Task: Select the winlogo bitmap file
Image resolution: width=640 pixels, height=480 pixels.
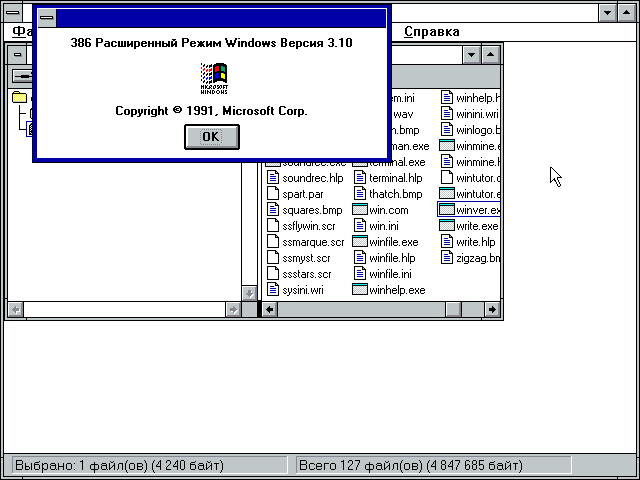Action: tap(470, 130)
